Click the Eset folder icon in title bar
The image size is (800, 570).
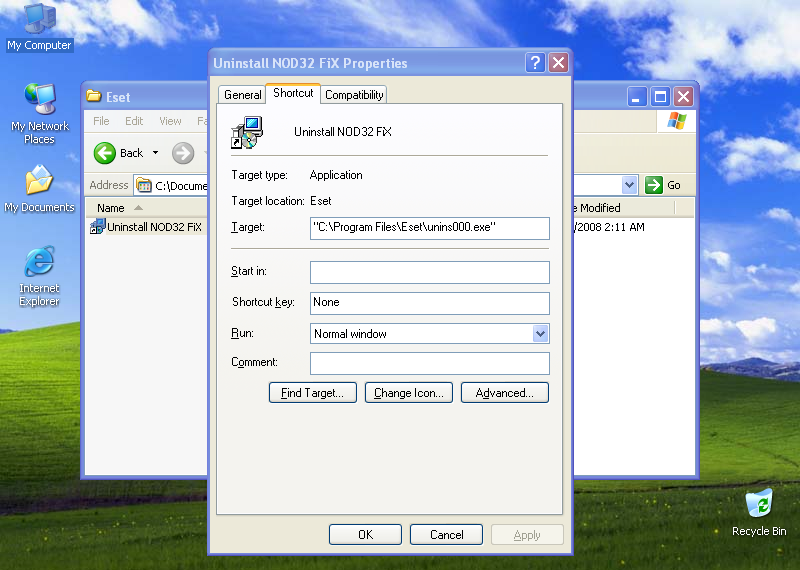94,96
